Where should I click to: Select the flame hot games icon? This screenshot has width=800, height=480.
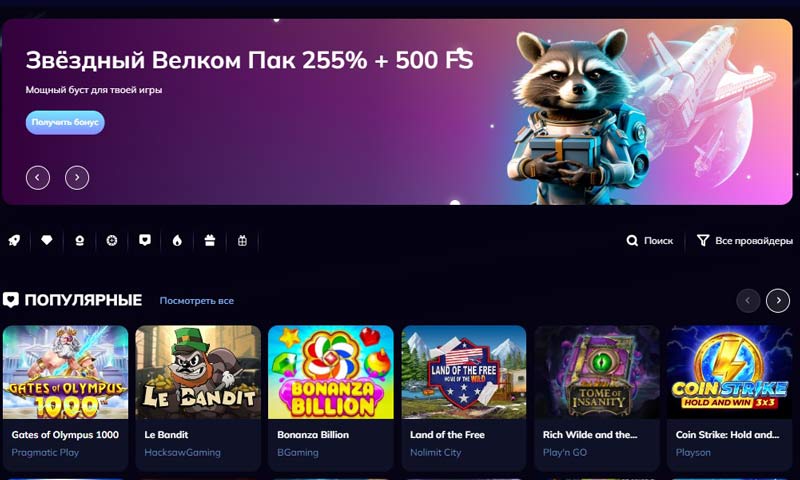(177, 240)
